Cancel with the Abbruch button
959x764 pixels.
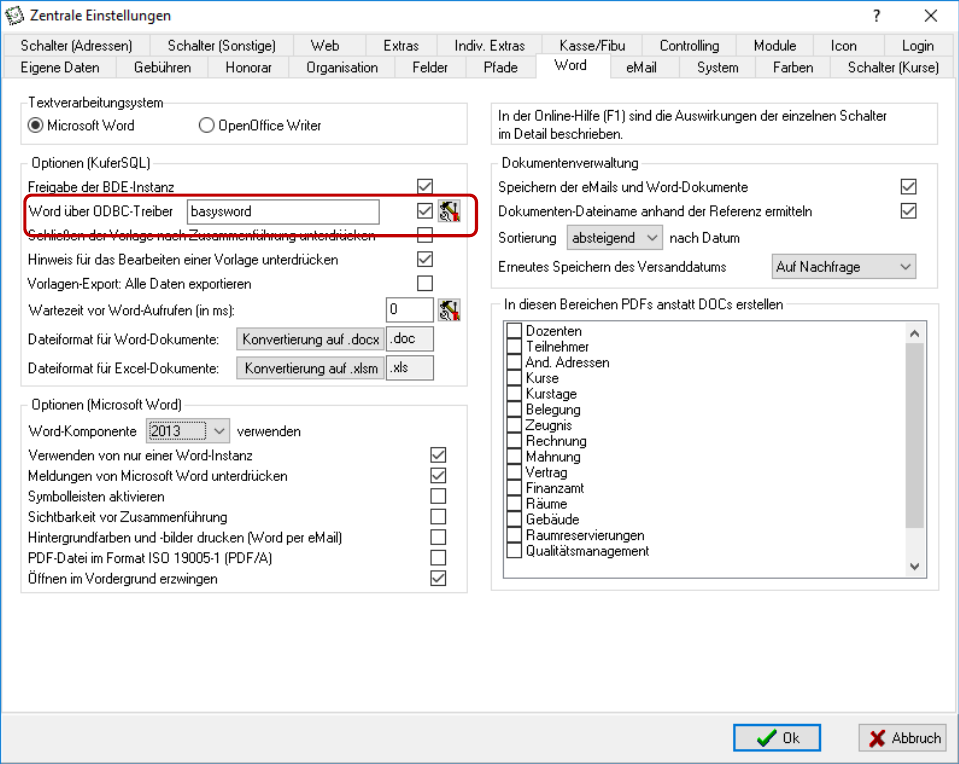coord(903,738)
